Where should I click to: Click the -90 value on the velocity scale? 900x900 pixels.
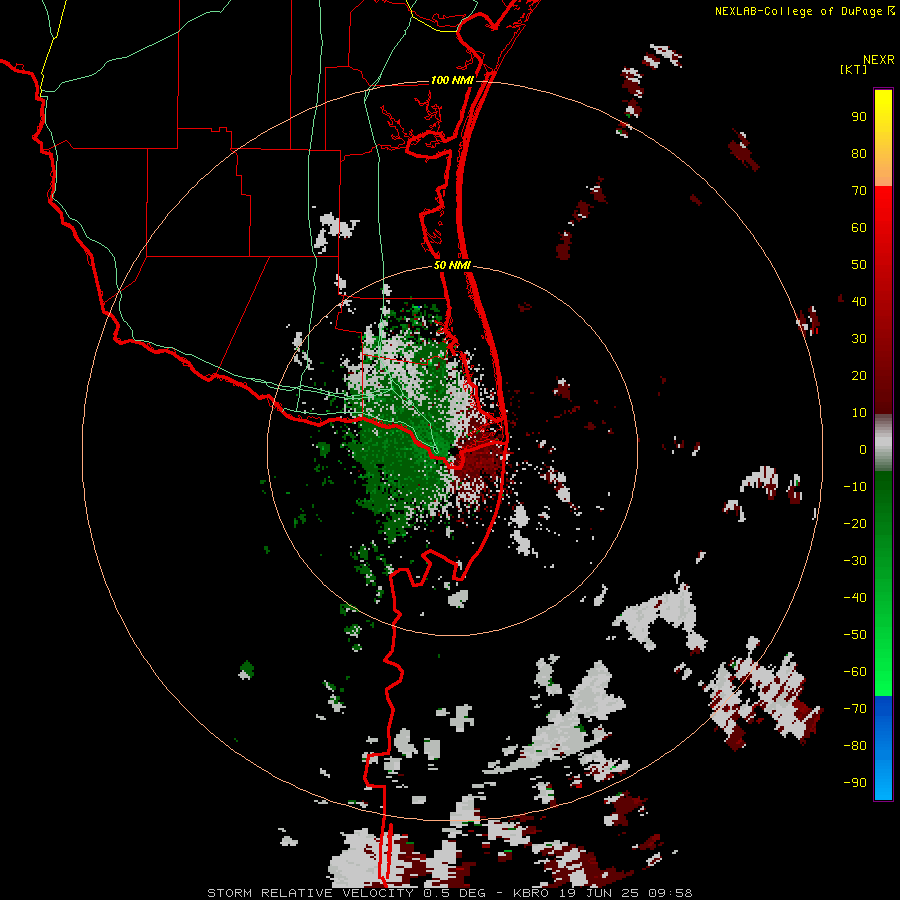point(855,783)
